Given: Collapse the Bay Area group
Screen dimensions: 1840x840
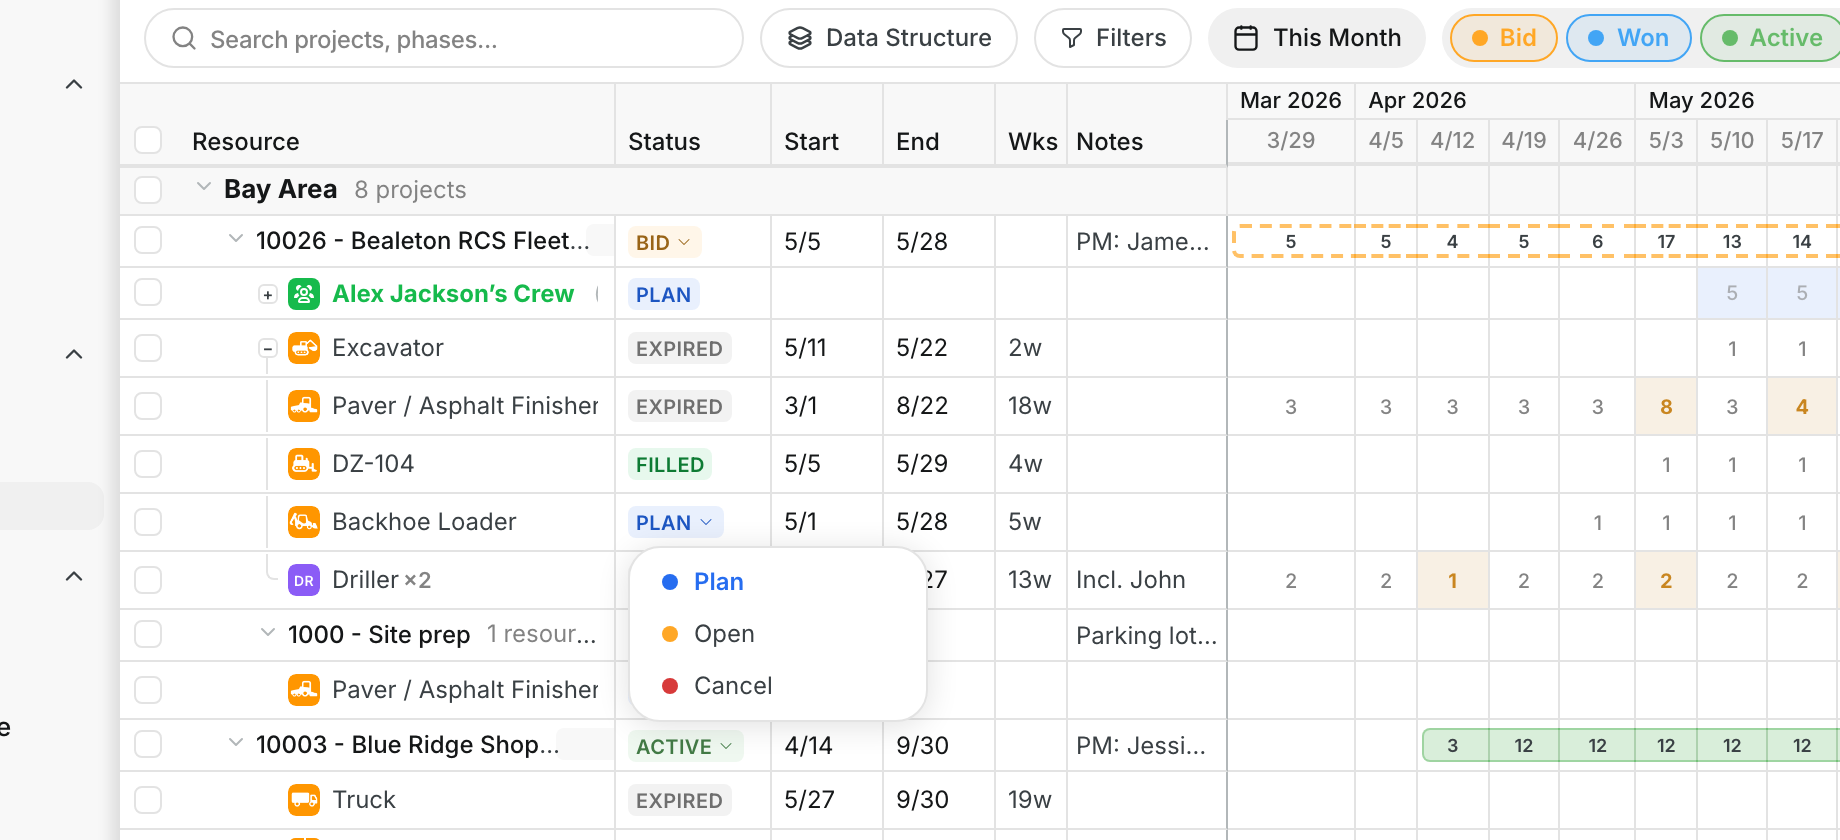Looking at the screenshot, I should coord(204,187).
